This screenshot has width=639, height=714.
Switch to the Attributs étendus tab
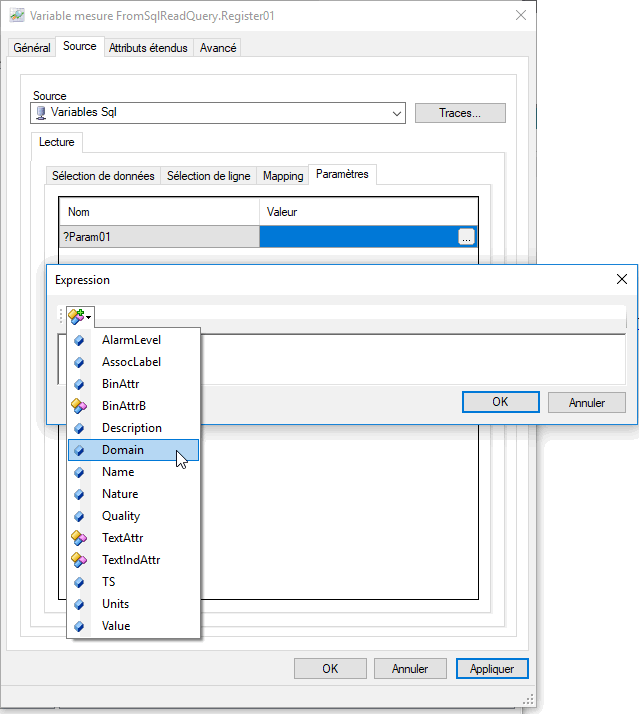point(148,48)
